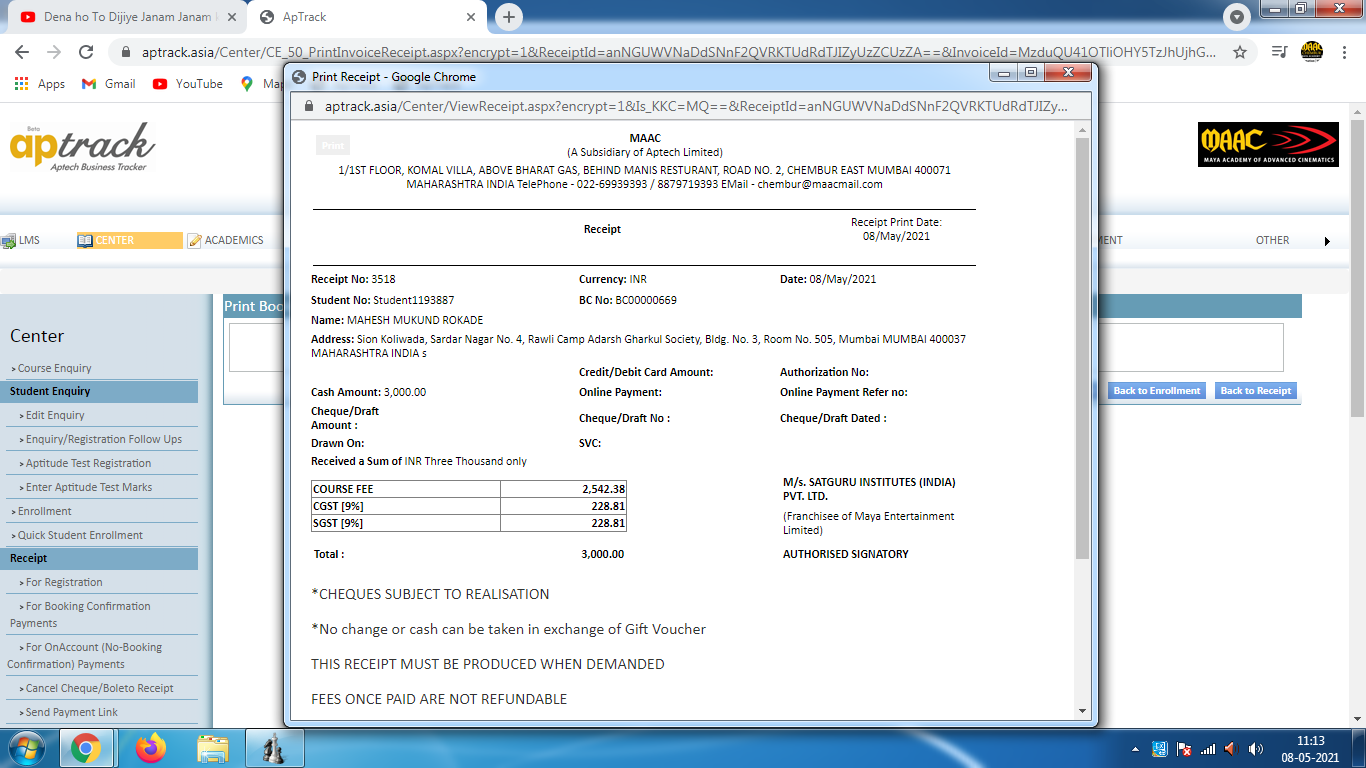Open the Chrome three-dot menu
The image size is (1366, 768).
(x=1344, y=52)
